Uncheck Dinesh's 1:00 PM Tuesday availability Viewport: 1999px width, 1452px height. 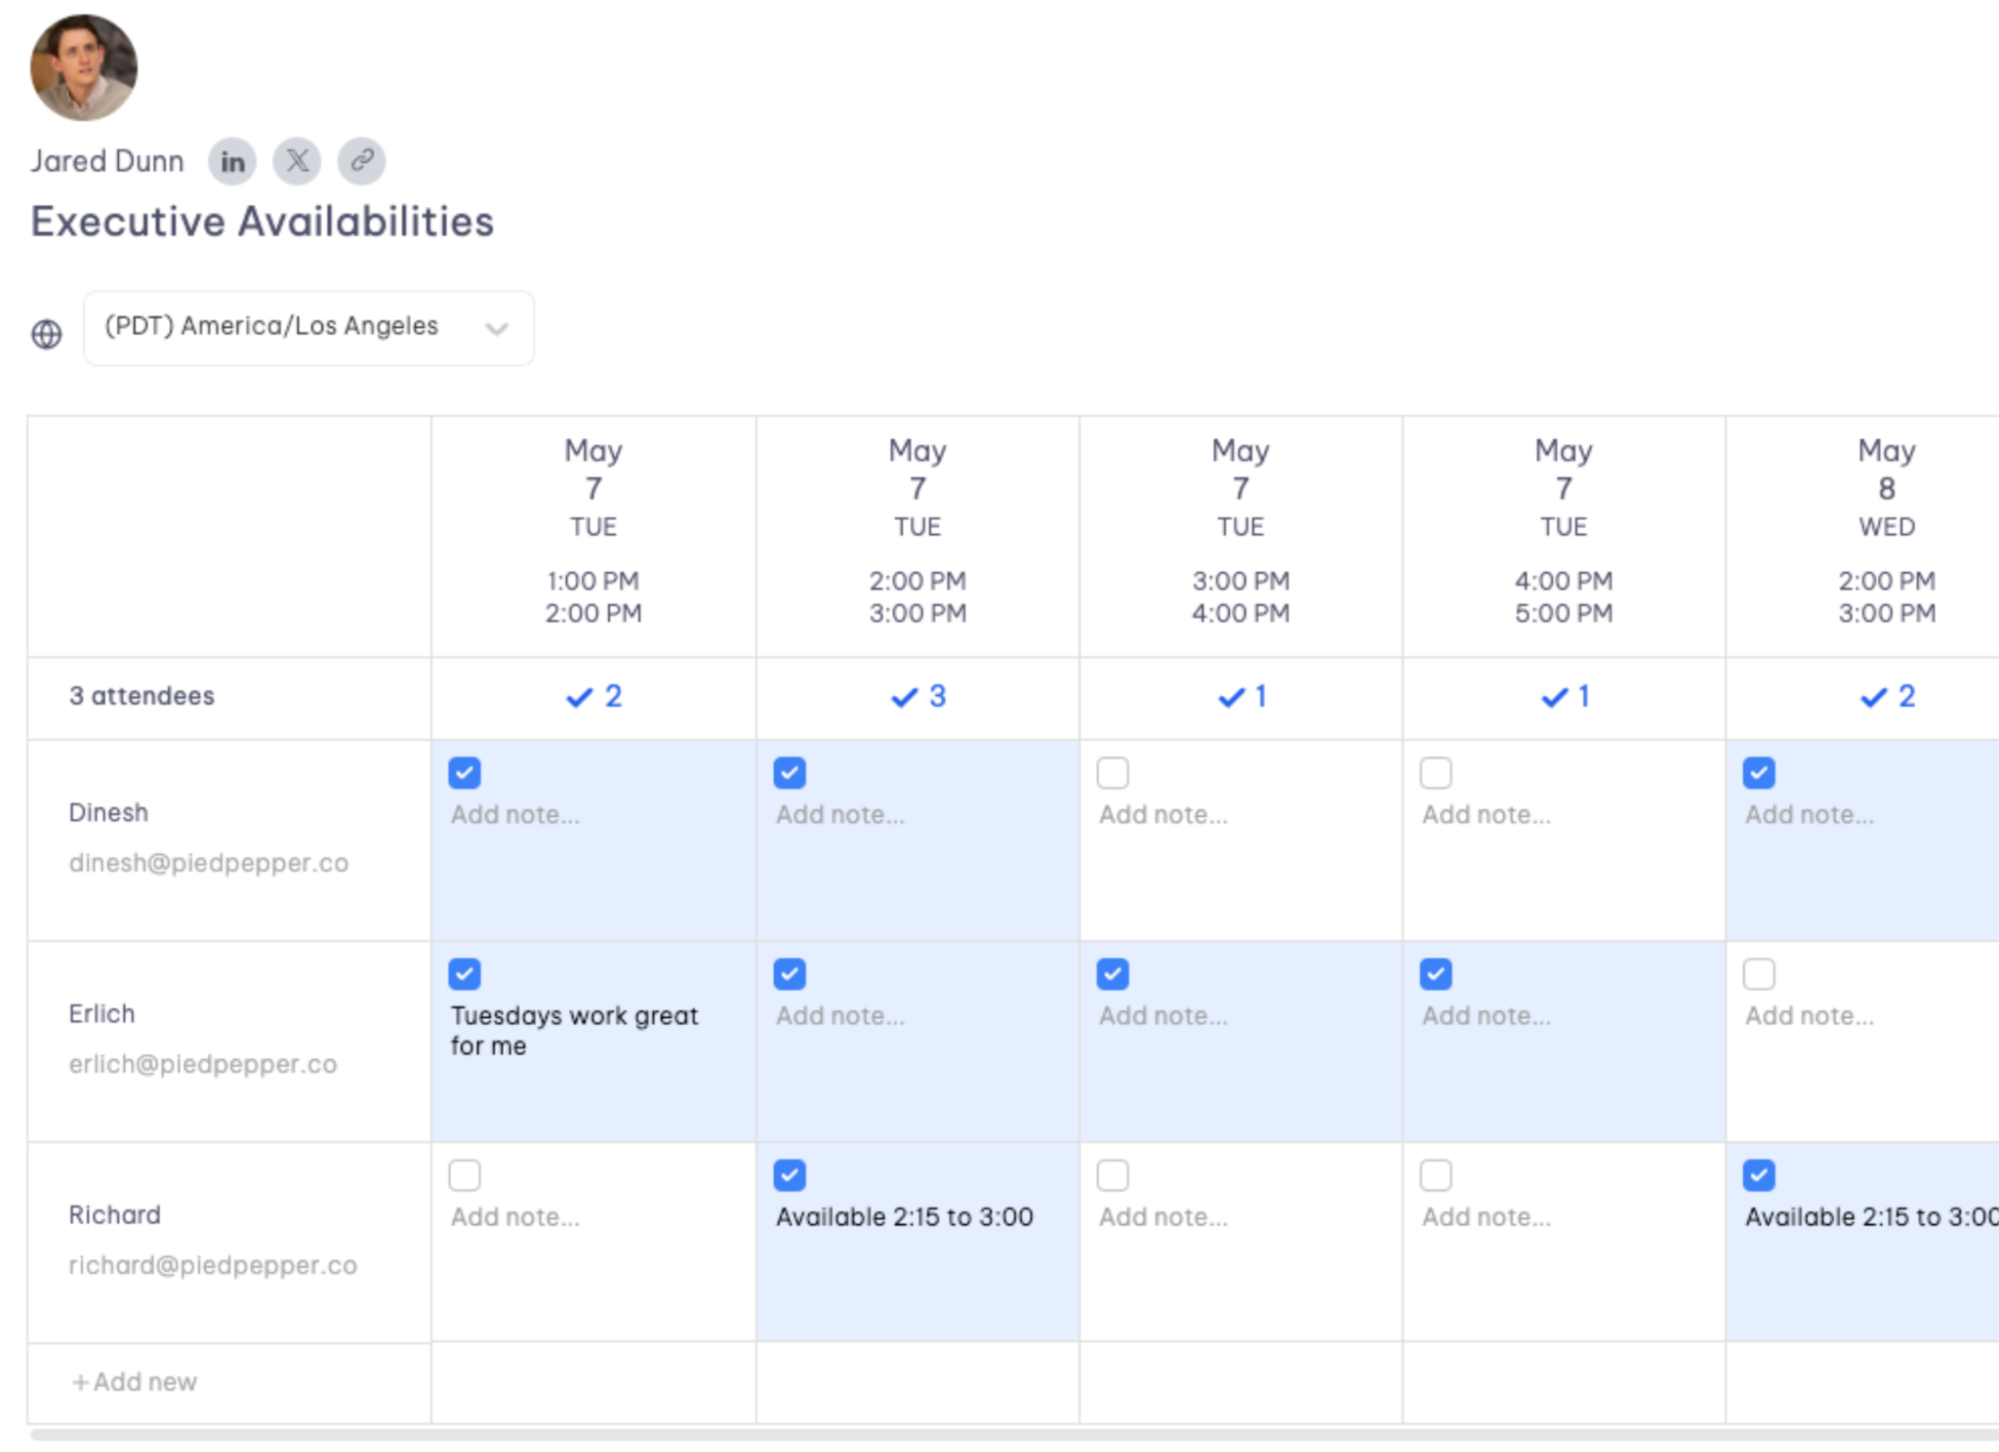(465, 773)
